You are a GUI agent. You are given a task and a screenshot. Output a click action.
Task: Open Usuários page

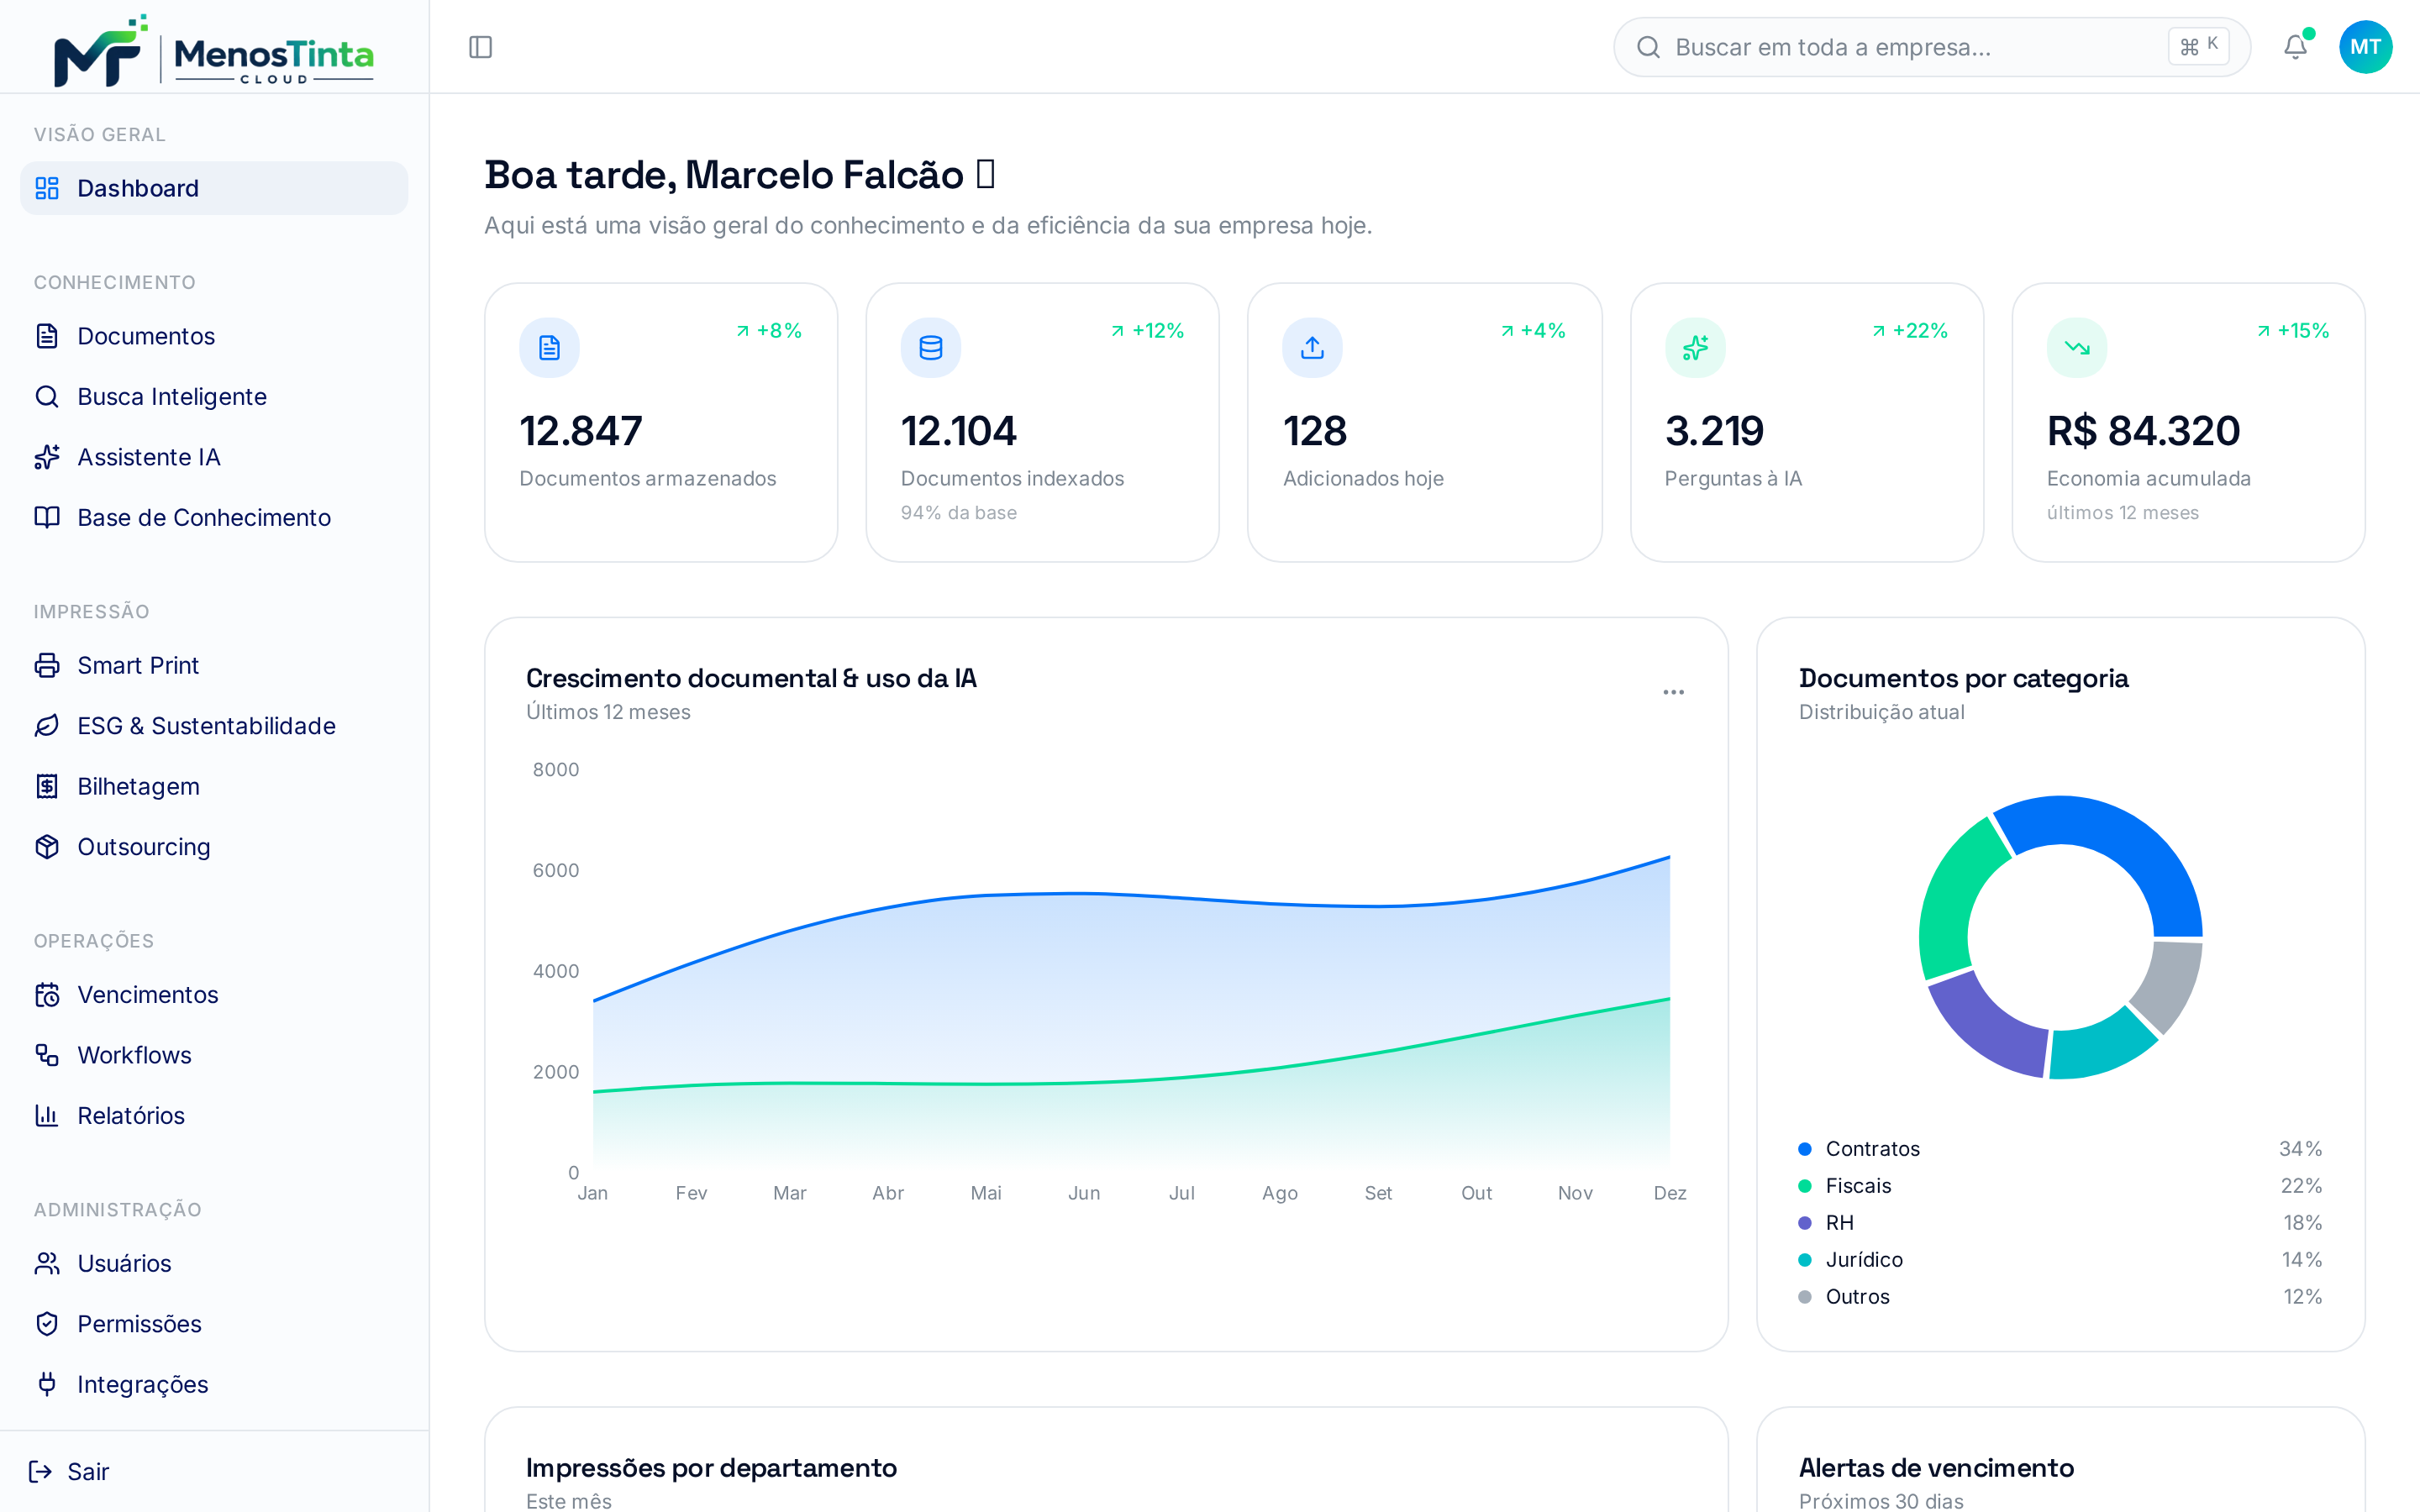click(214, 1263)
